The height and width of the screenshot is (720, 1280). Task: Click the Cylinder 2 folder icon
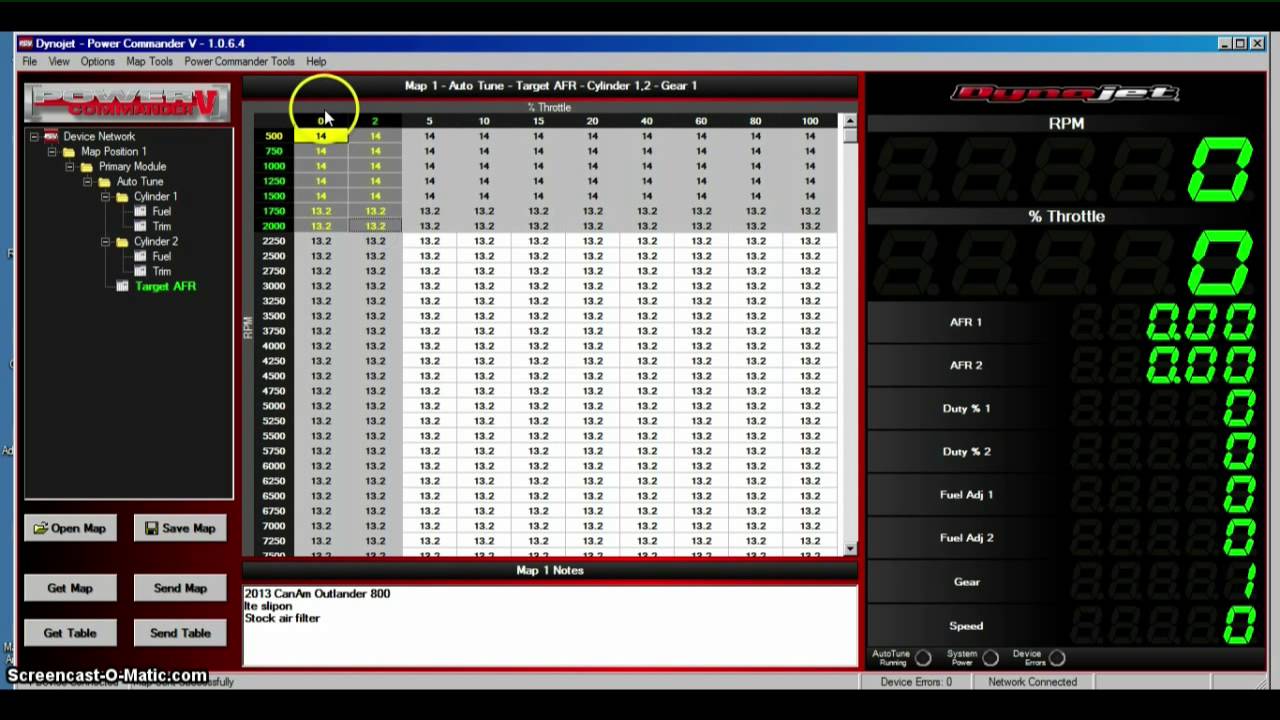(122, 242)
